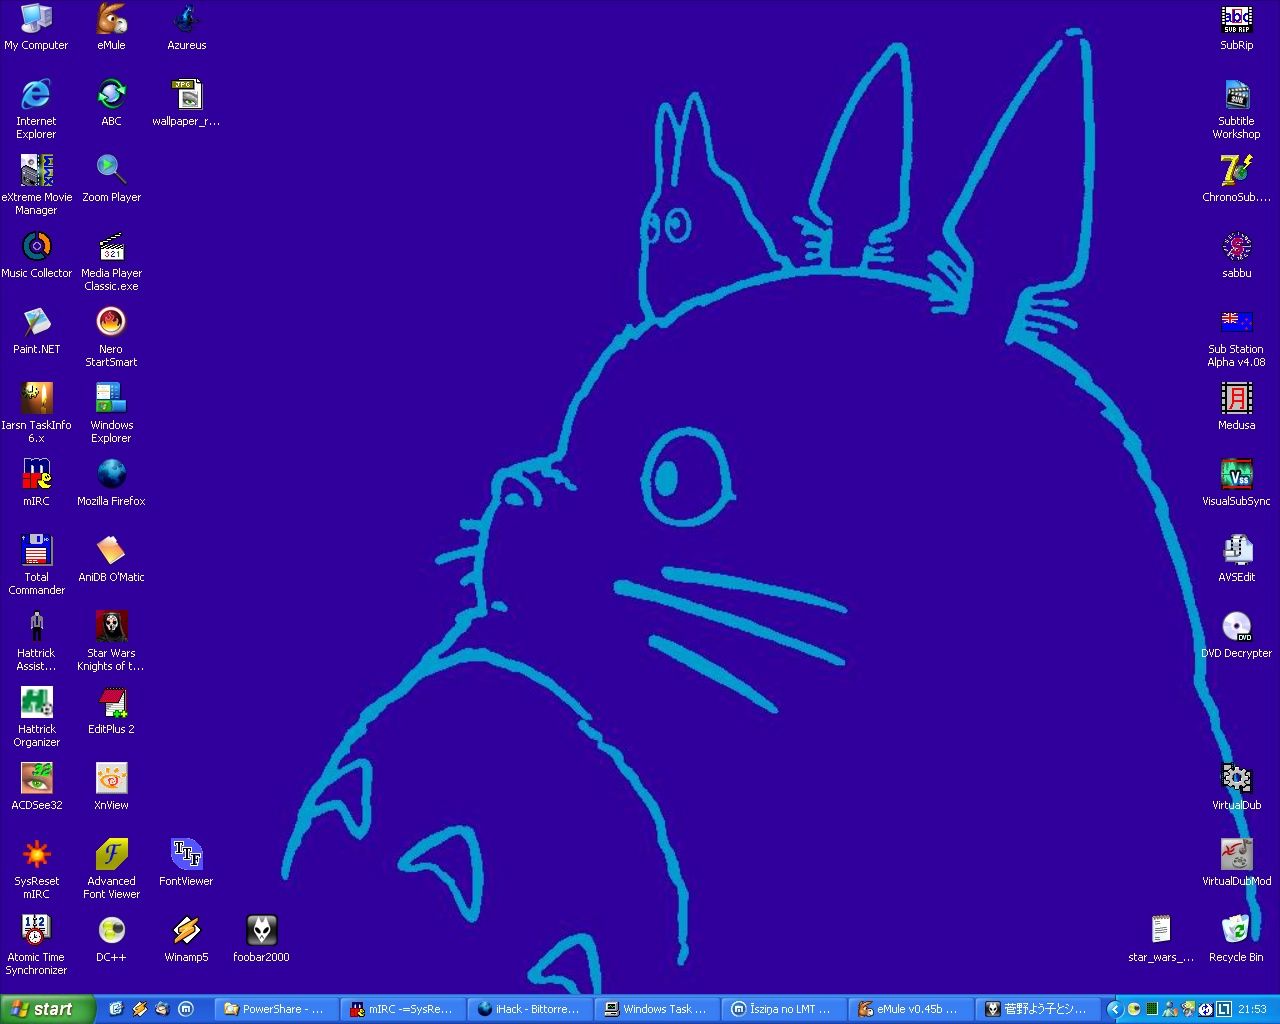The image size is (1280, 1024).
Task: Select Media Player Classic.exe icon
Action: pyautogui.click(x=111, y=261)
